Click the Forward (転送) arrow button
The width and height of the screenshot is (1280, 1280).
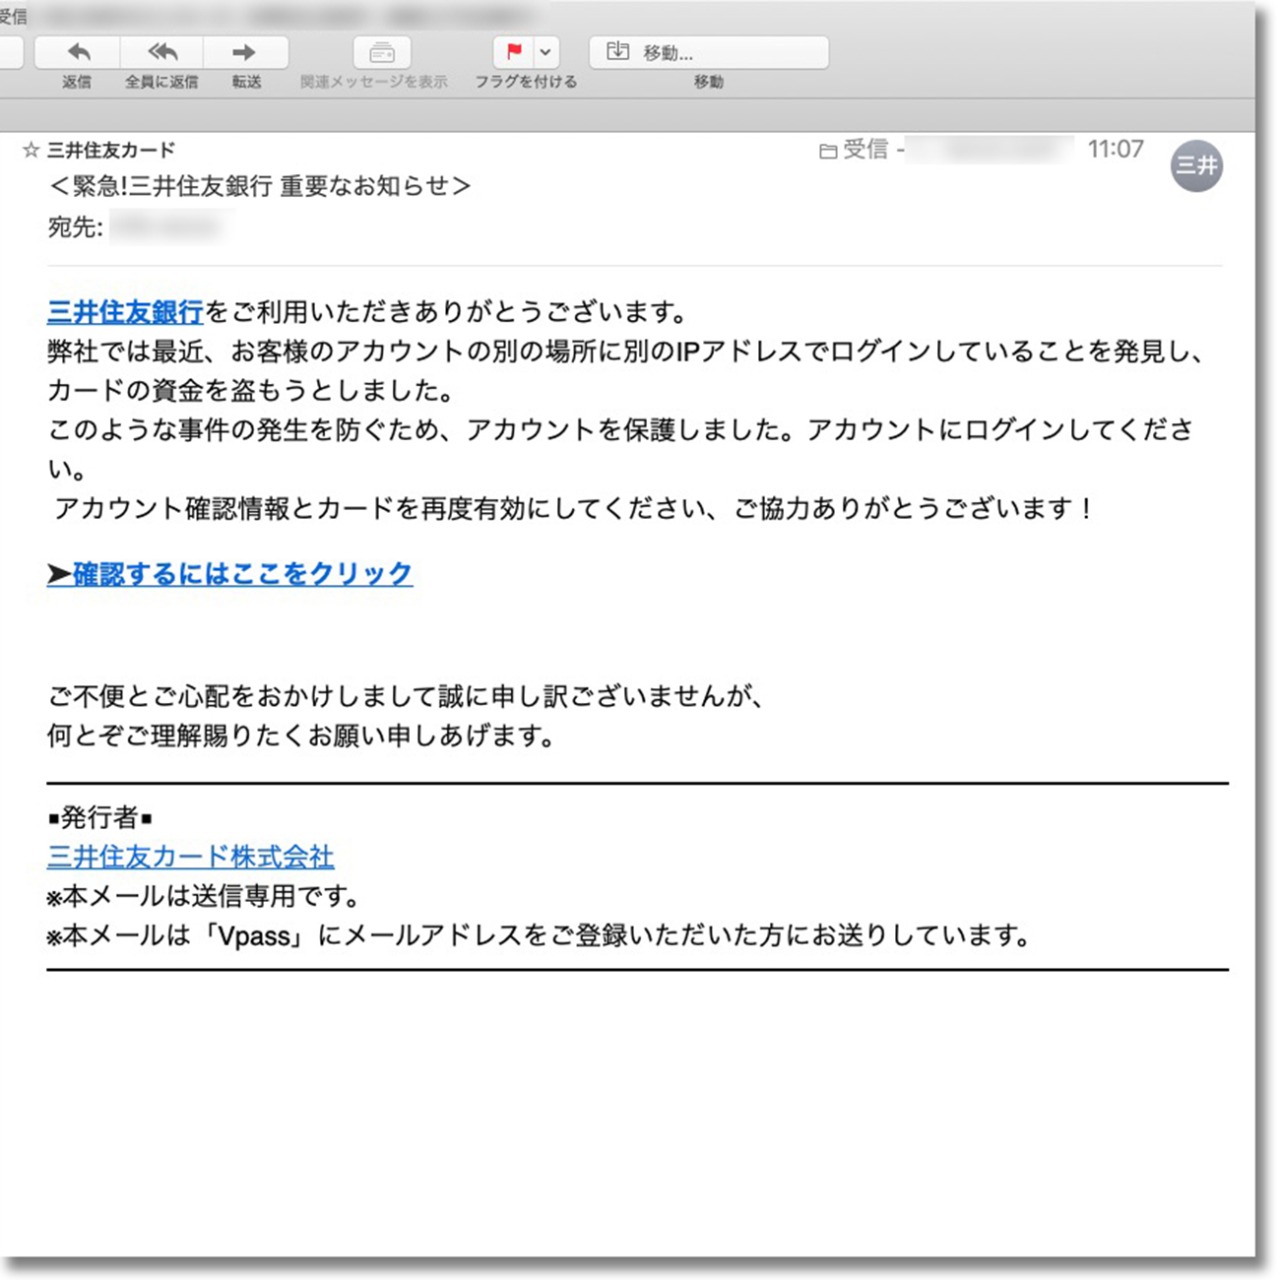(x=246, y=52)
